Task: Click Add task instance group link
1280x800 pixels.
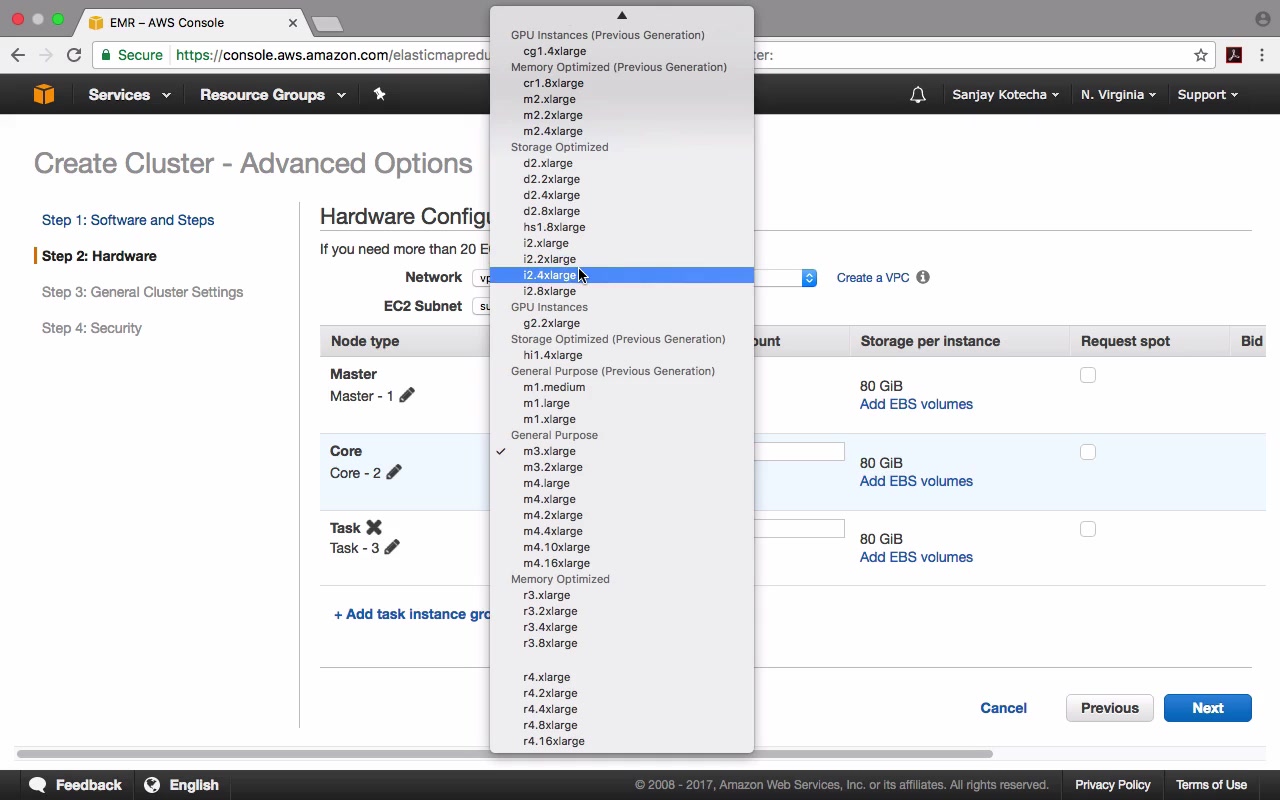Action: [x=412, y=614]
